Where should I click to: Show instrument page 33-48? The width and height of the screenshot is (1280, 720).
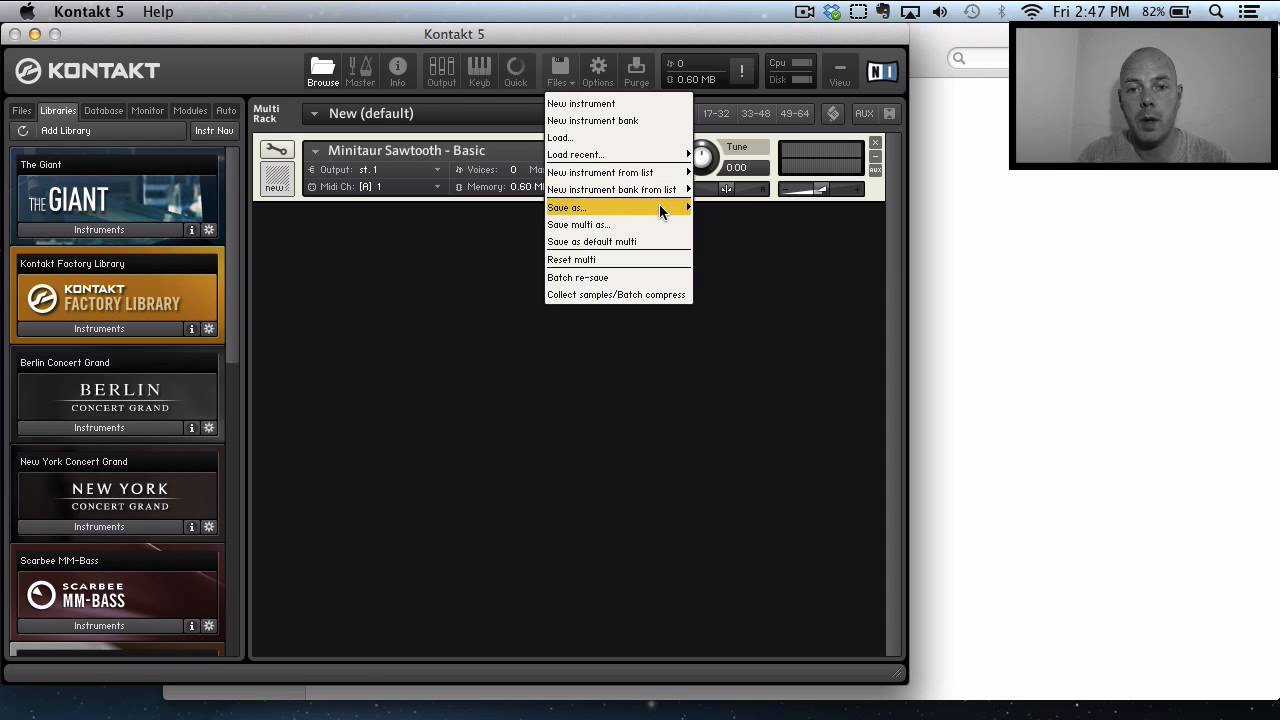[755, 114]
